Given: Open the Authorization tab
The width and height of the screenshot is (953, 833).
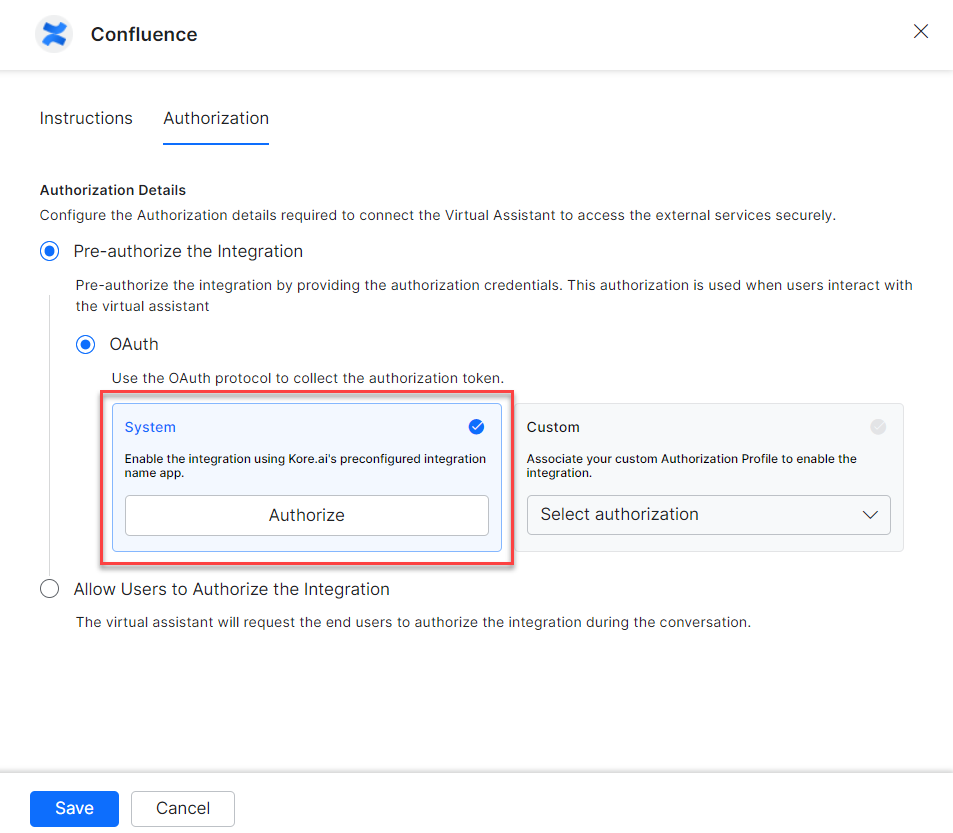Looking at the screenshot, I should pos(216,118).
